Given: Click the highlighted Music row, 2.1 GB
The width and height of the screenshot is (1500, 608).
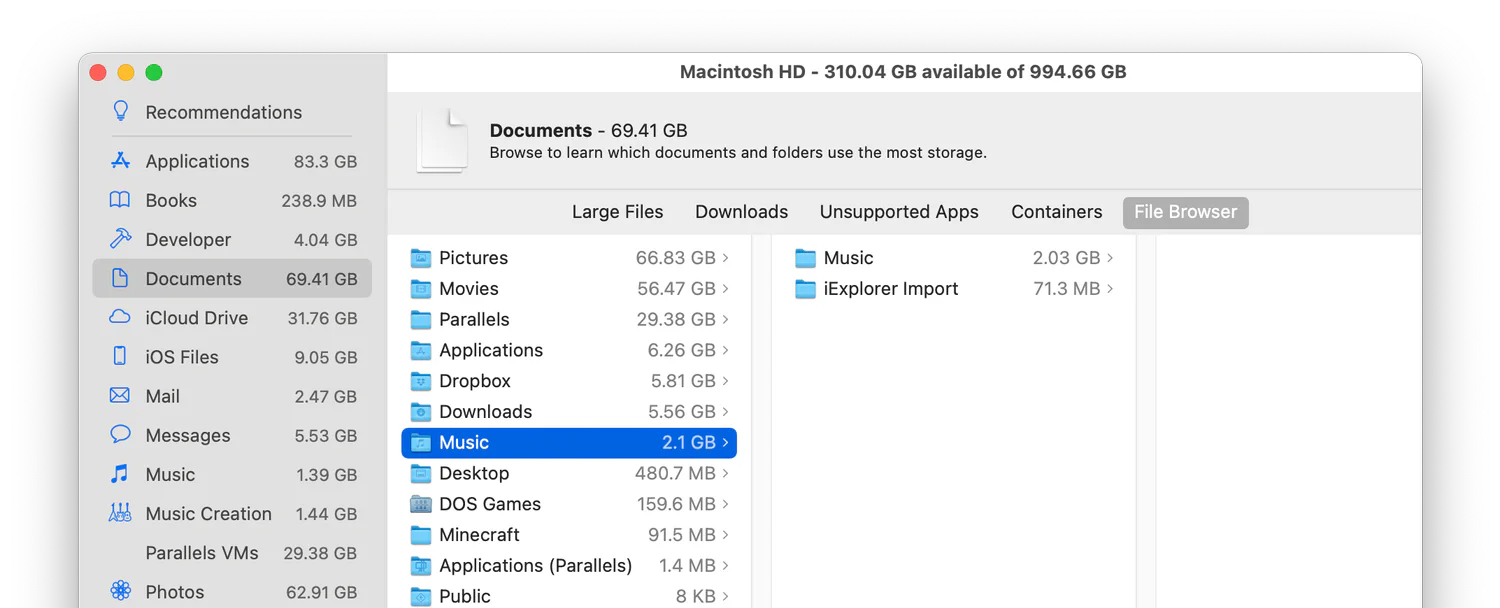Looking at the screenshot, I should (569, 442).
